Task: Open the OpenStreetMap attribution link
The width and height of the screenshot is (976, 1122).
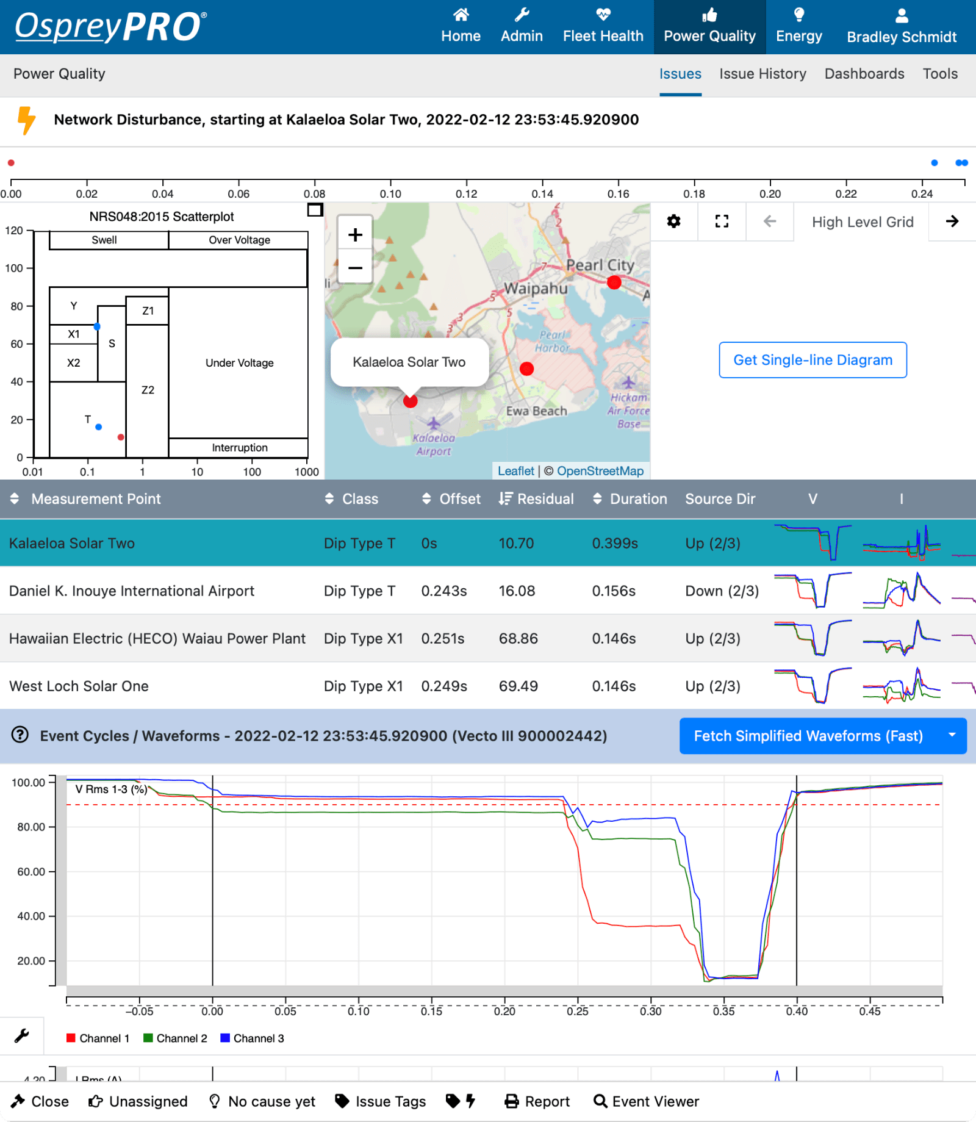Action: coord(601,469)
